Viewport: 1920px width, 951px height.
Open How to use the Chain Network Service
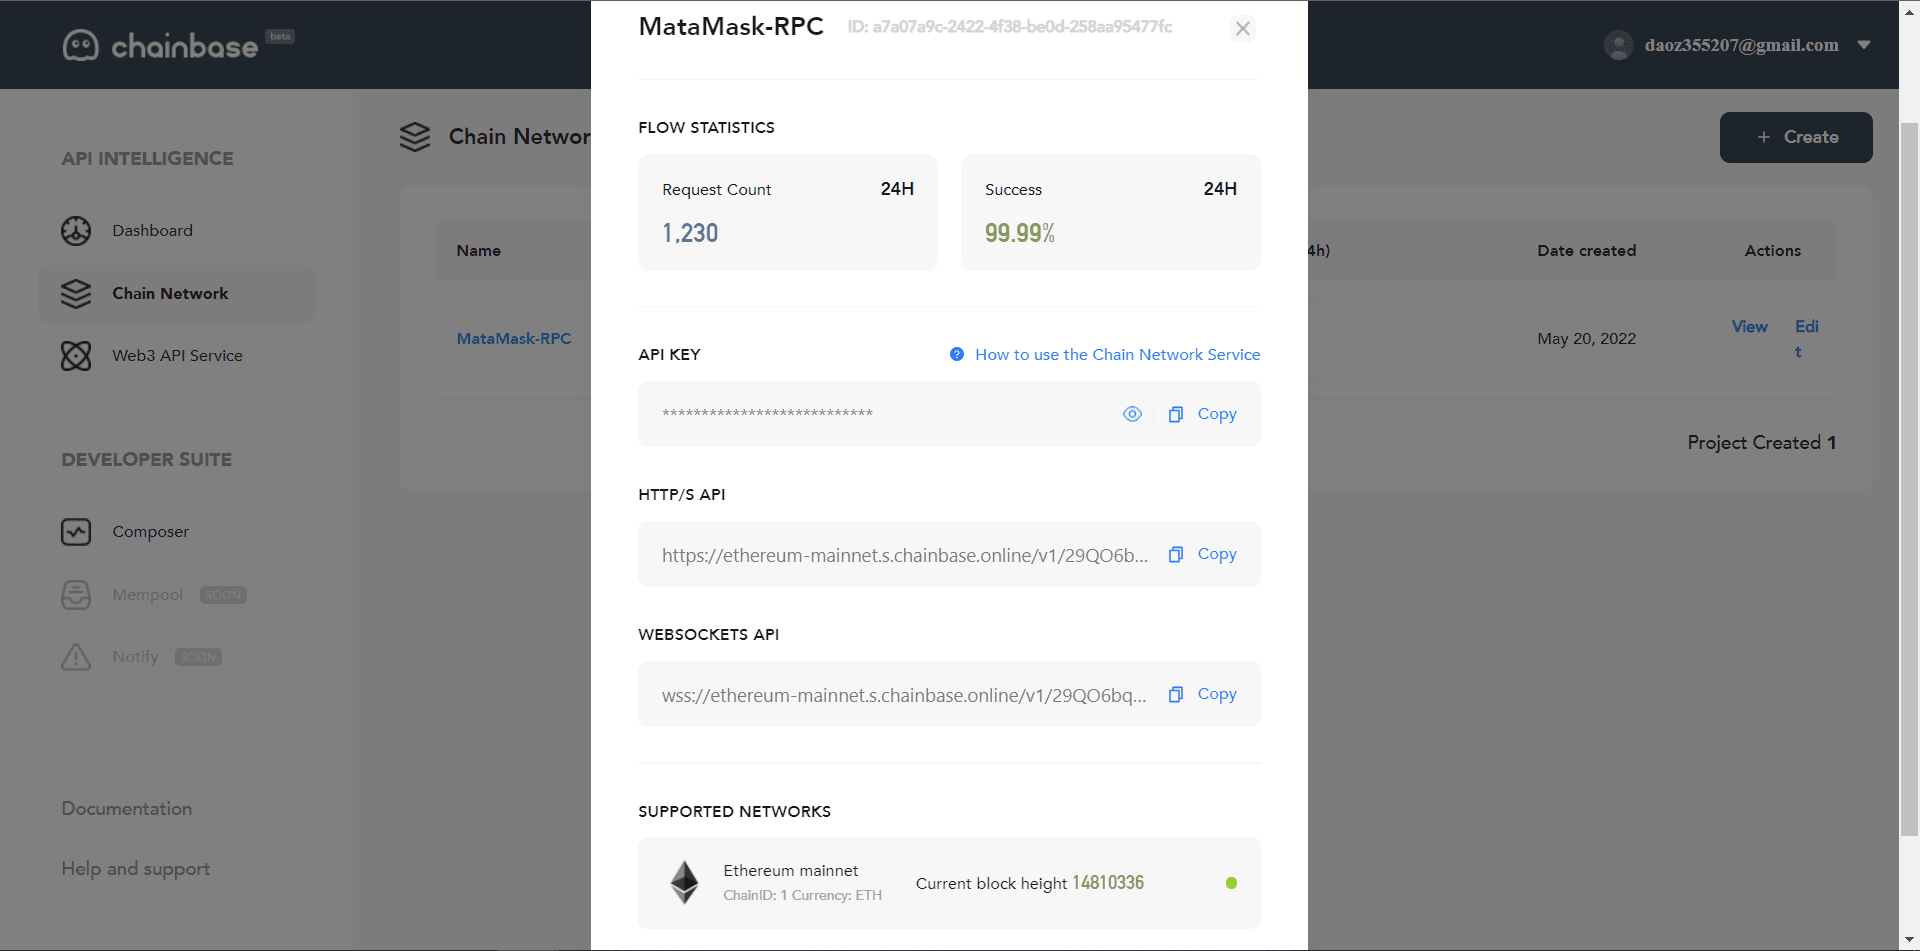(1117, 355)
